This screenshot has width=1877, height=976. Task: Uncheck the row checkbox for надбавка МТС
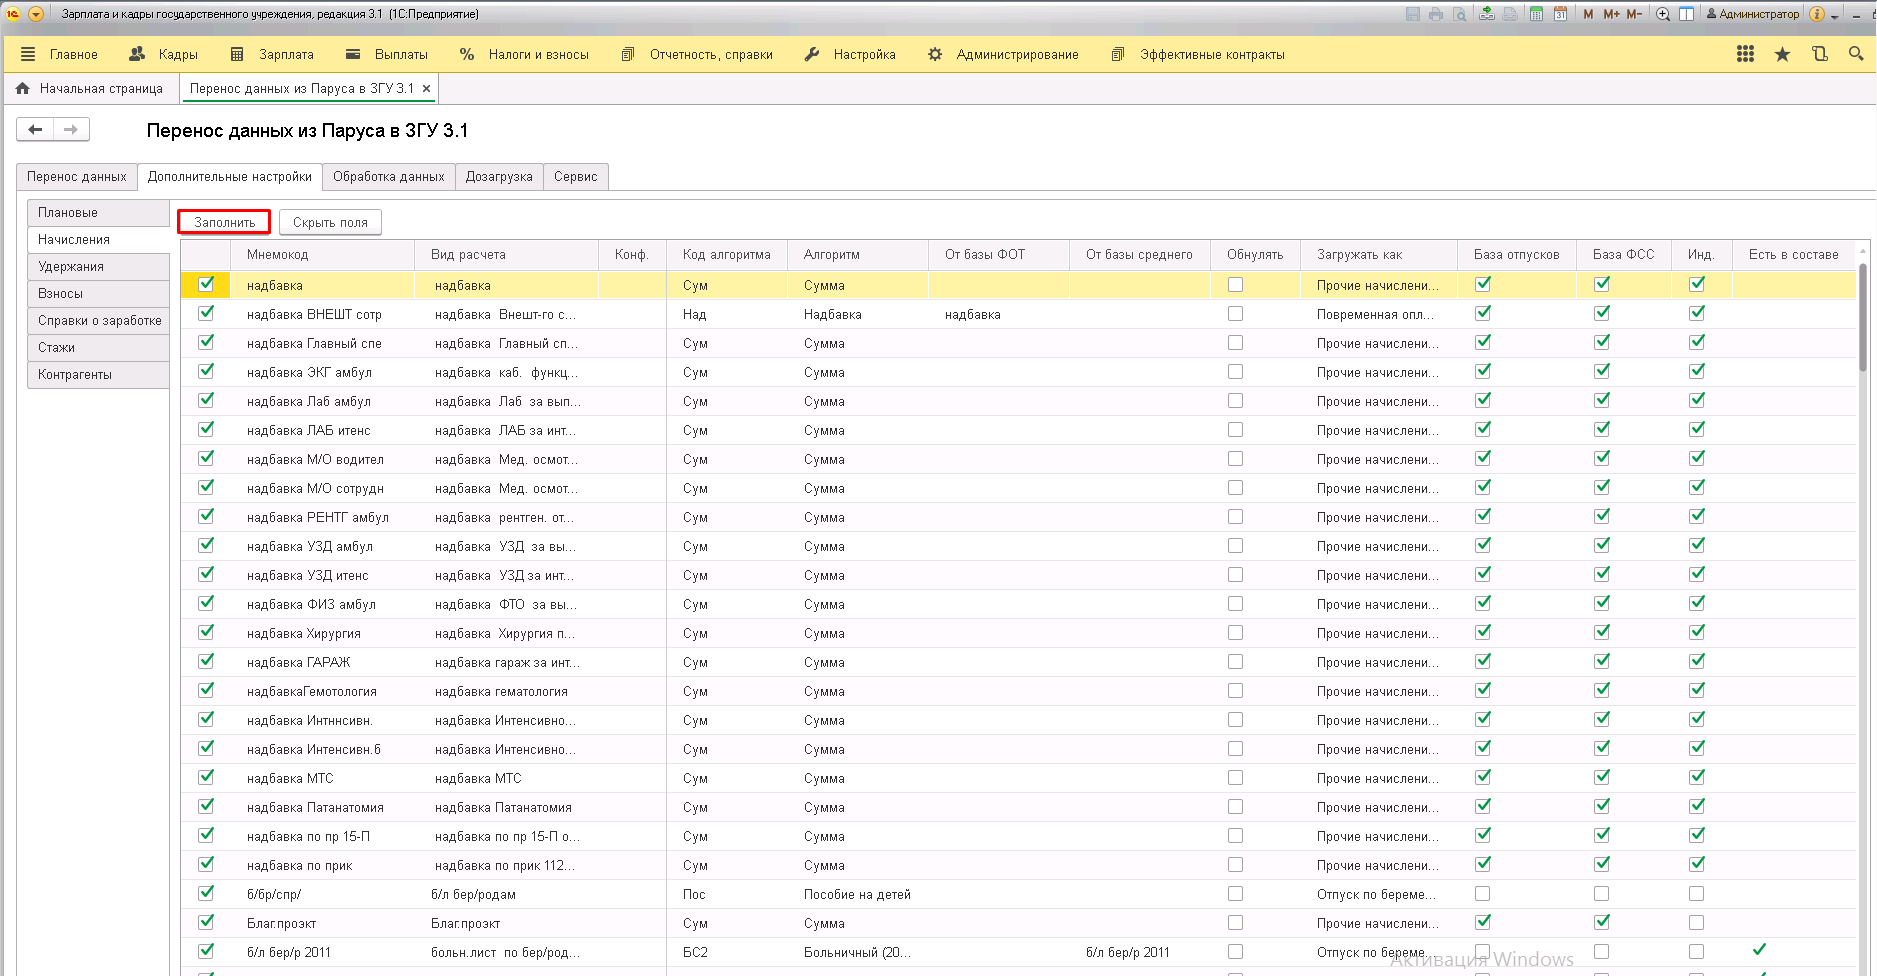(206, 777)
